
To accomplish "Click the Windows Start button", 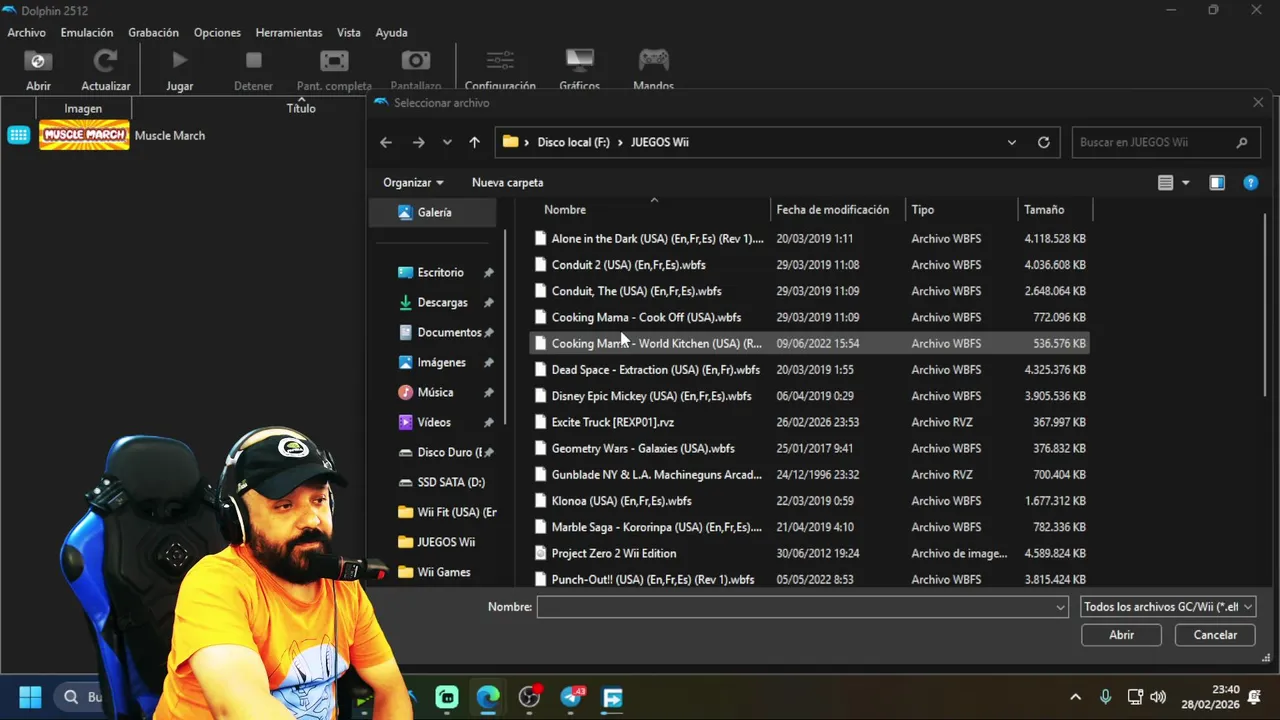I will 30,697.
